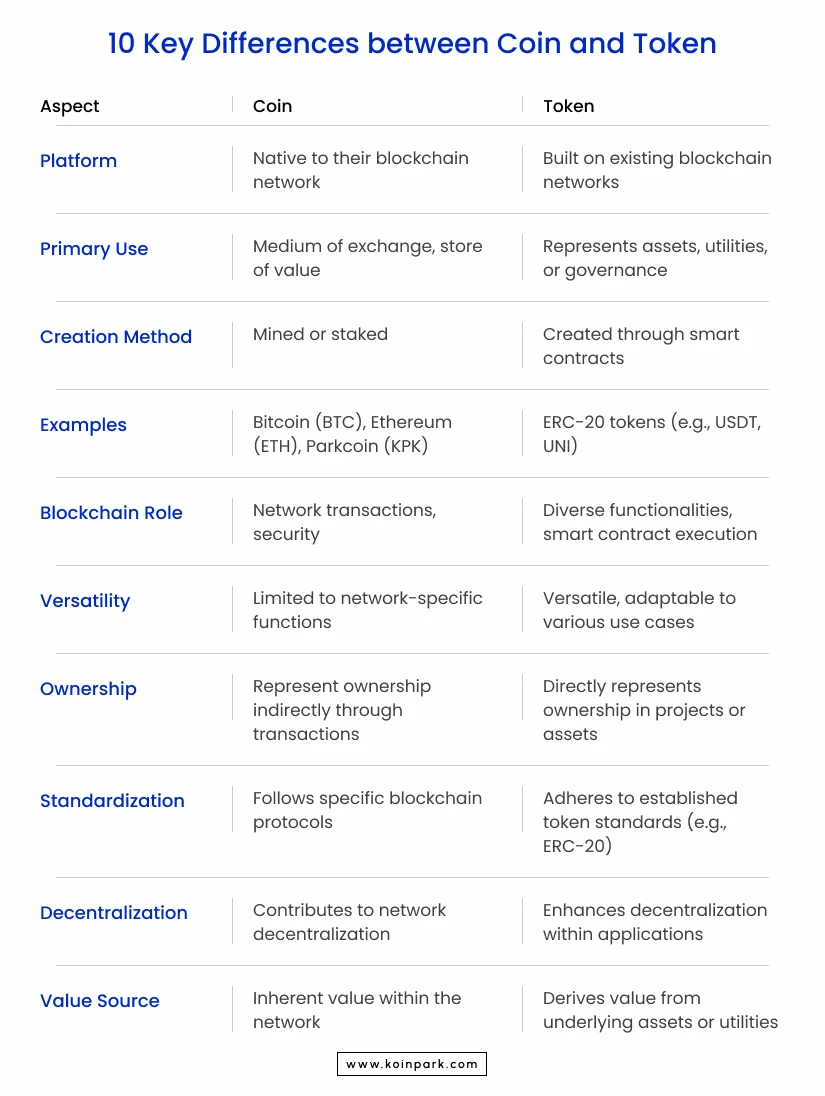Click the 'Decentralization' row label

[x=114, y=913]
